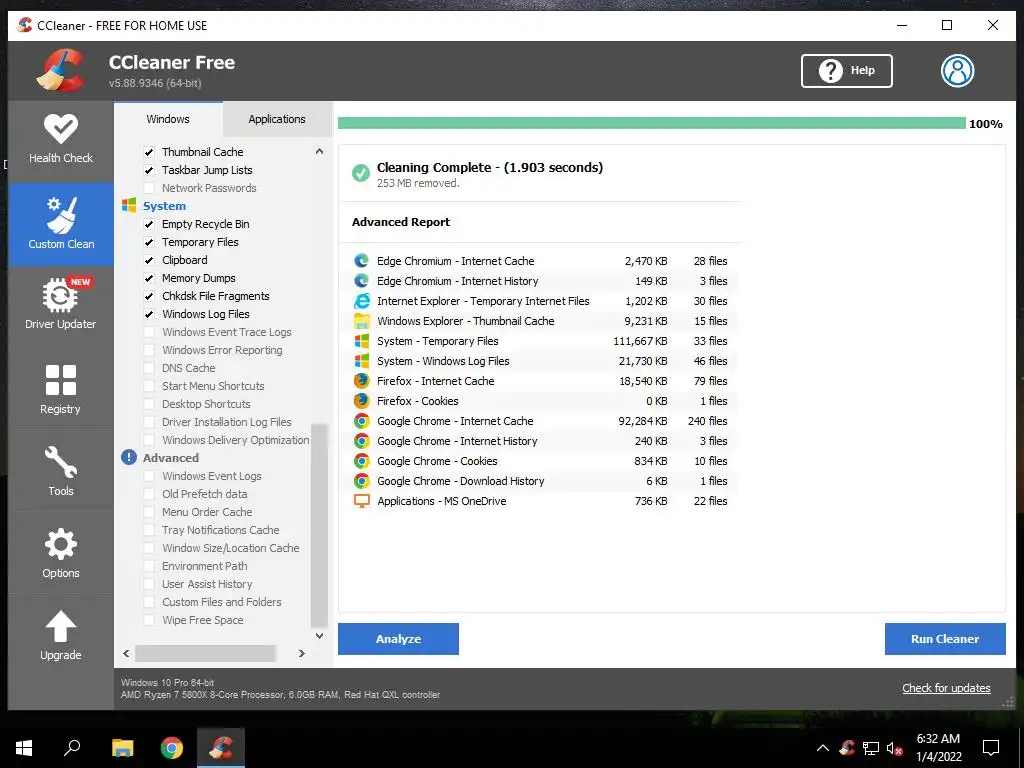Go to the Registry cleaner
This screenshot has width=1024, height=768.
tap(61, 389)
